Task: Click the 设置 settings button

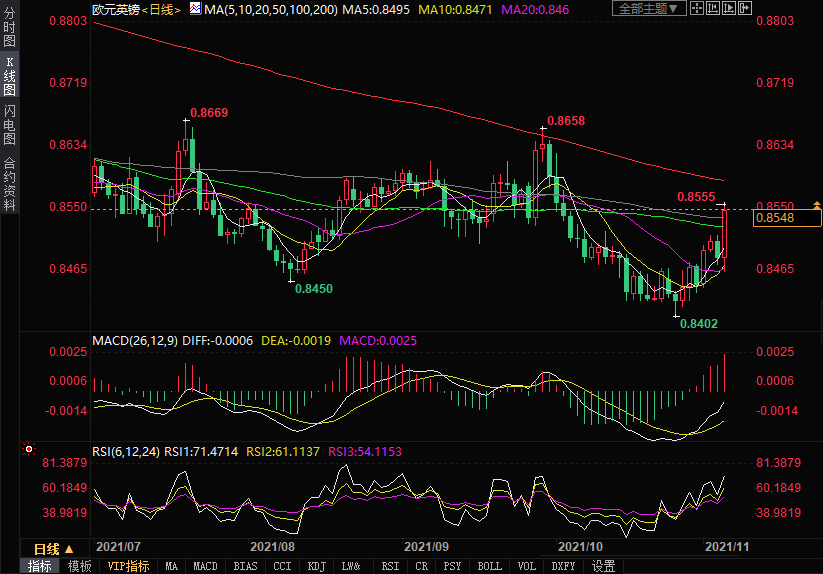Action: 603,566
